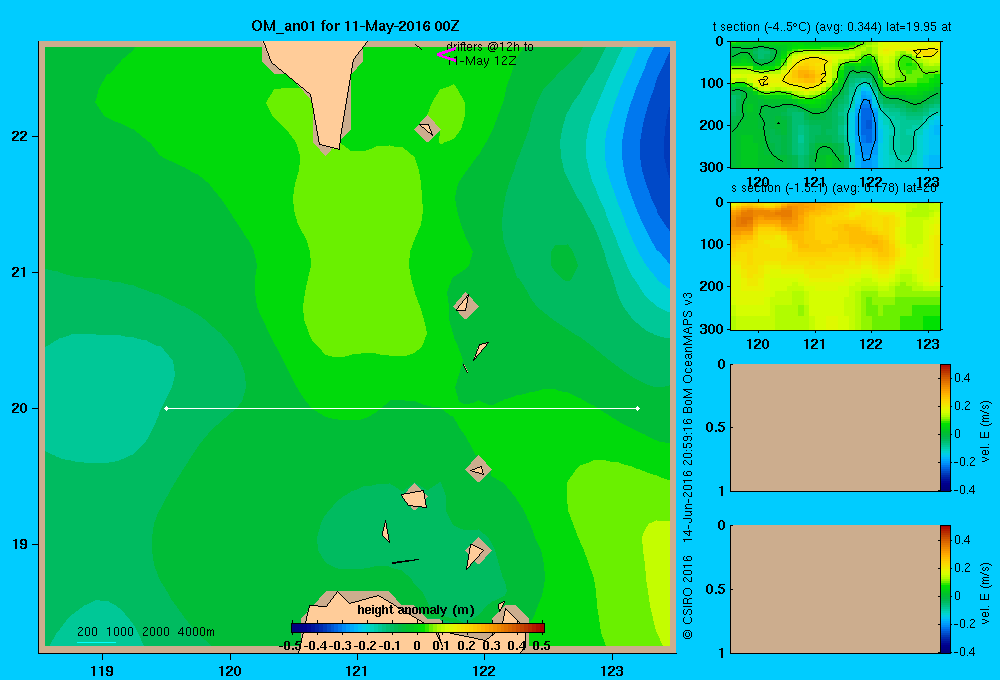Click the '100' depth label on the t section

712,83
